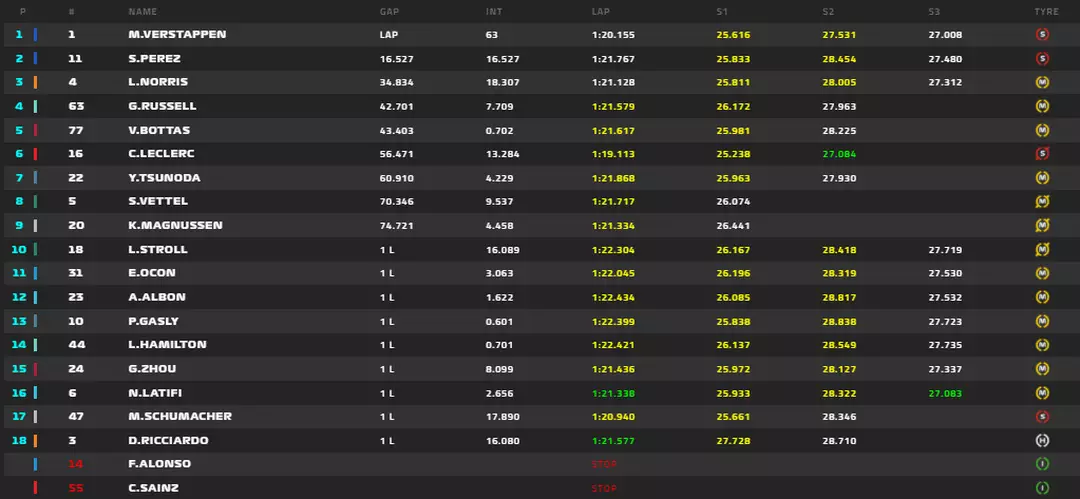Click Vettel's medium tyre icon
Screen dimensions: 1080x499
1043,202
